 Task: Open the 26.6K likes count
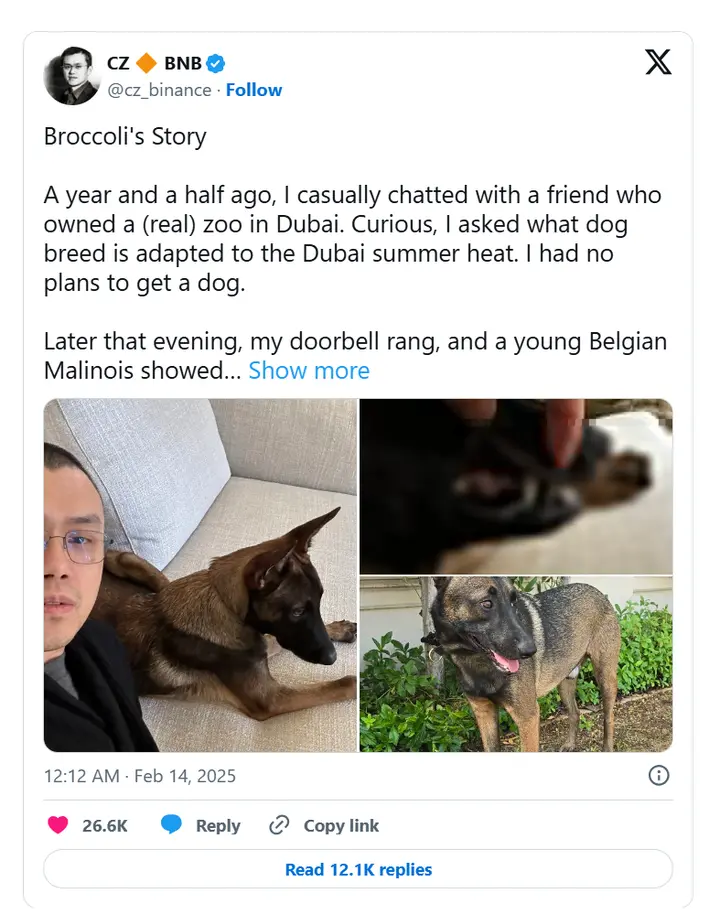104,825
